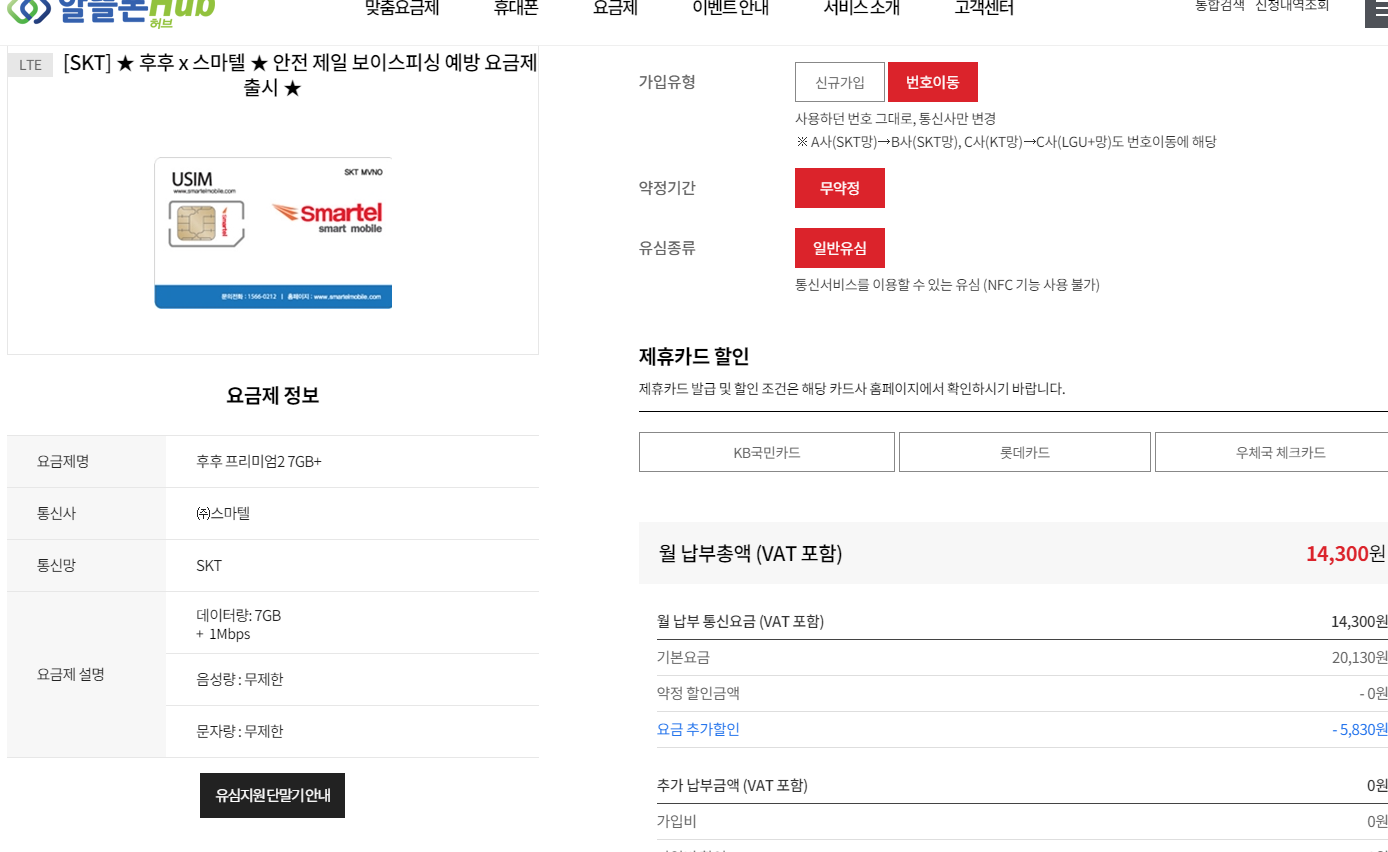Click 통합검색 link in header
Viewport: 1388px width, 852px height.
1220,6
